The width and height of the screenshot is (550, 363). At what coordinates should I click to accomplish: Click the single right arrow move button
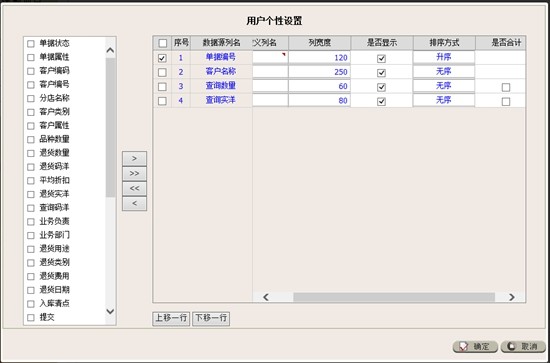point(134,159)
